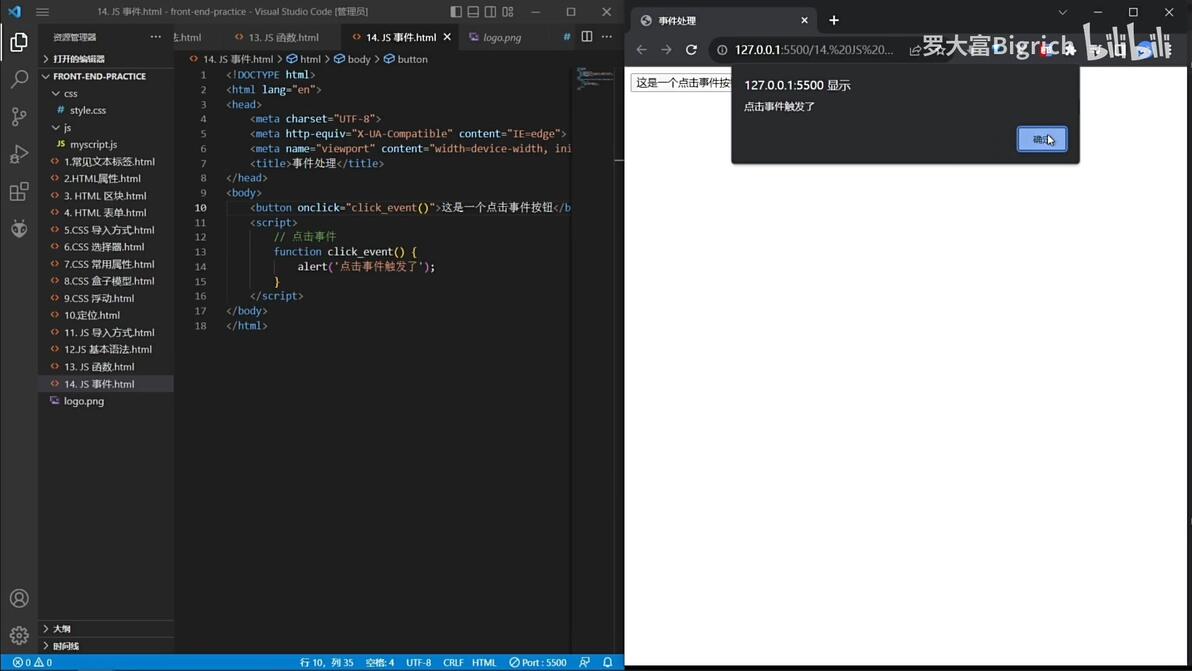This screenshot has width=1192, height=671.
Task: Click the button breadcrumb segment
Action: [x=405, y=59]
